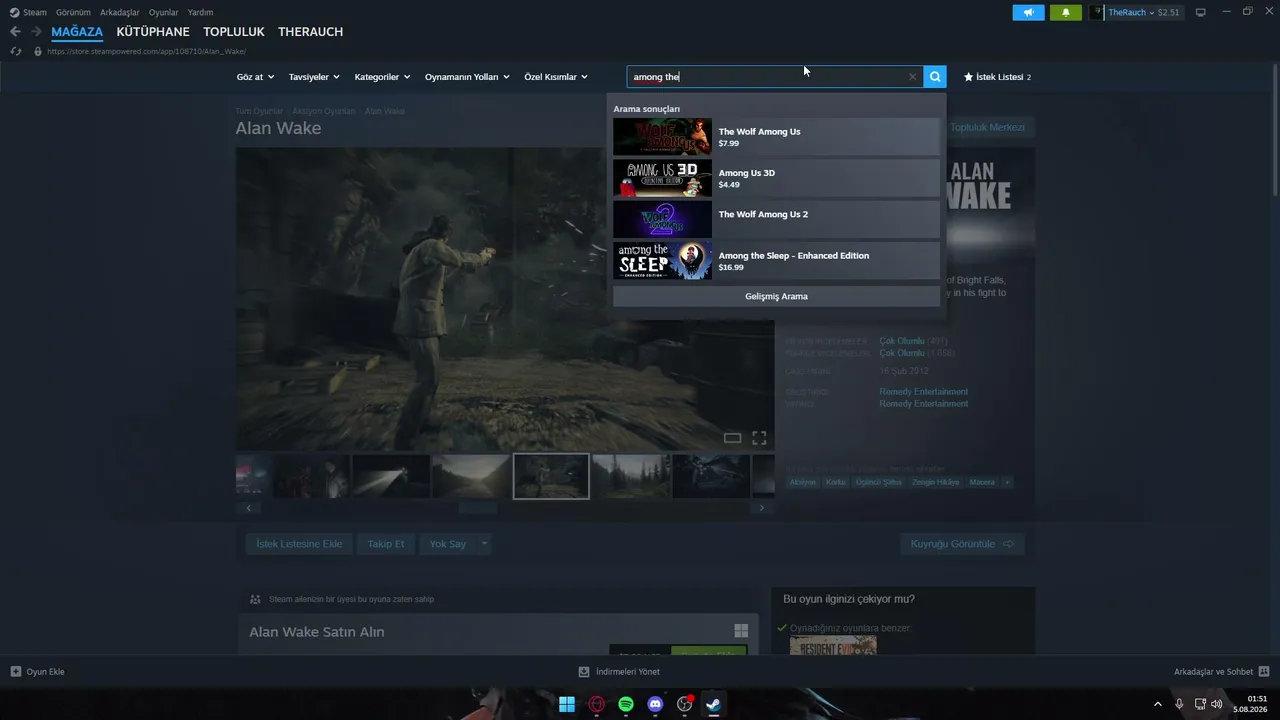
Task: Open the green notifications bell
Action: pos(1065,12)
